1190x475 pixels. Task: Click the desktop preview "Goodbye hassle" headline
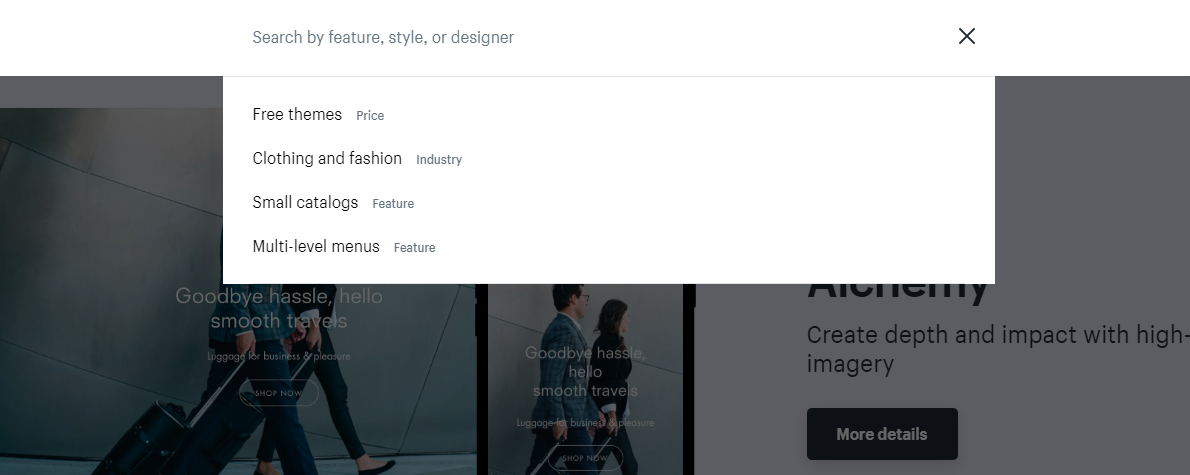(x=279, y=308)
